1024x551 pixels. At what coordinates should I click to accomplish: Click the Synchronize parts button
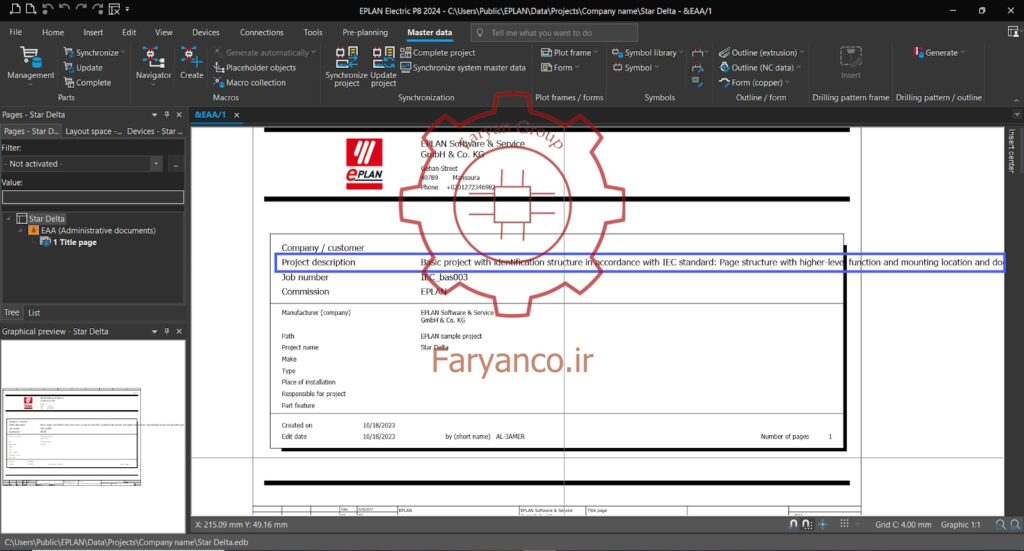[x=91, y=53]
